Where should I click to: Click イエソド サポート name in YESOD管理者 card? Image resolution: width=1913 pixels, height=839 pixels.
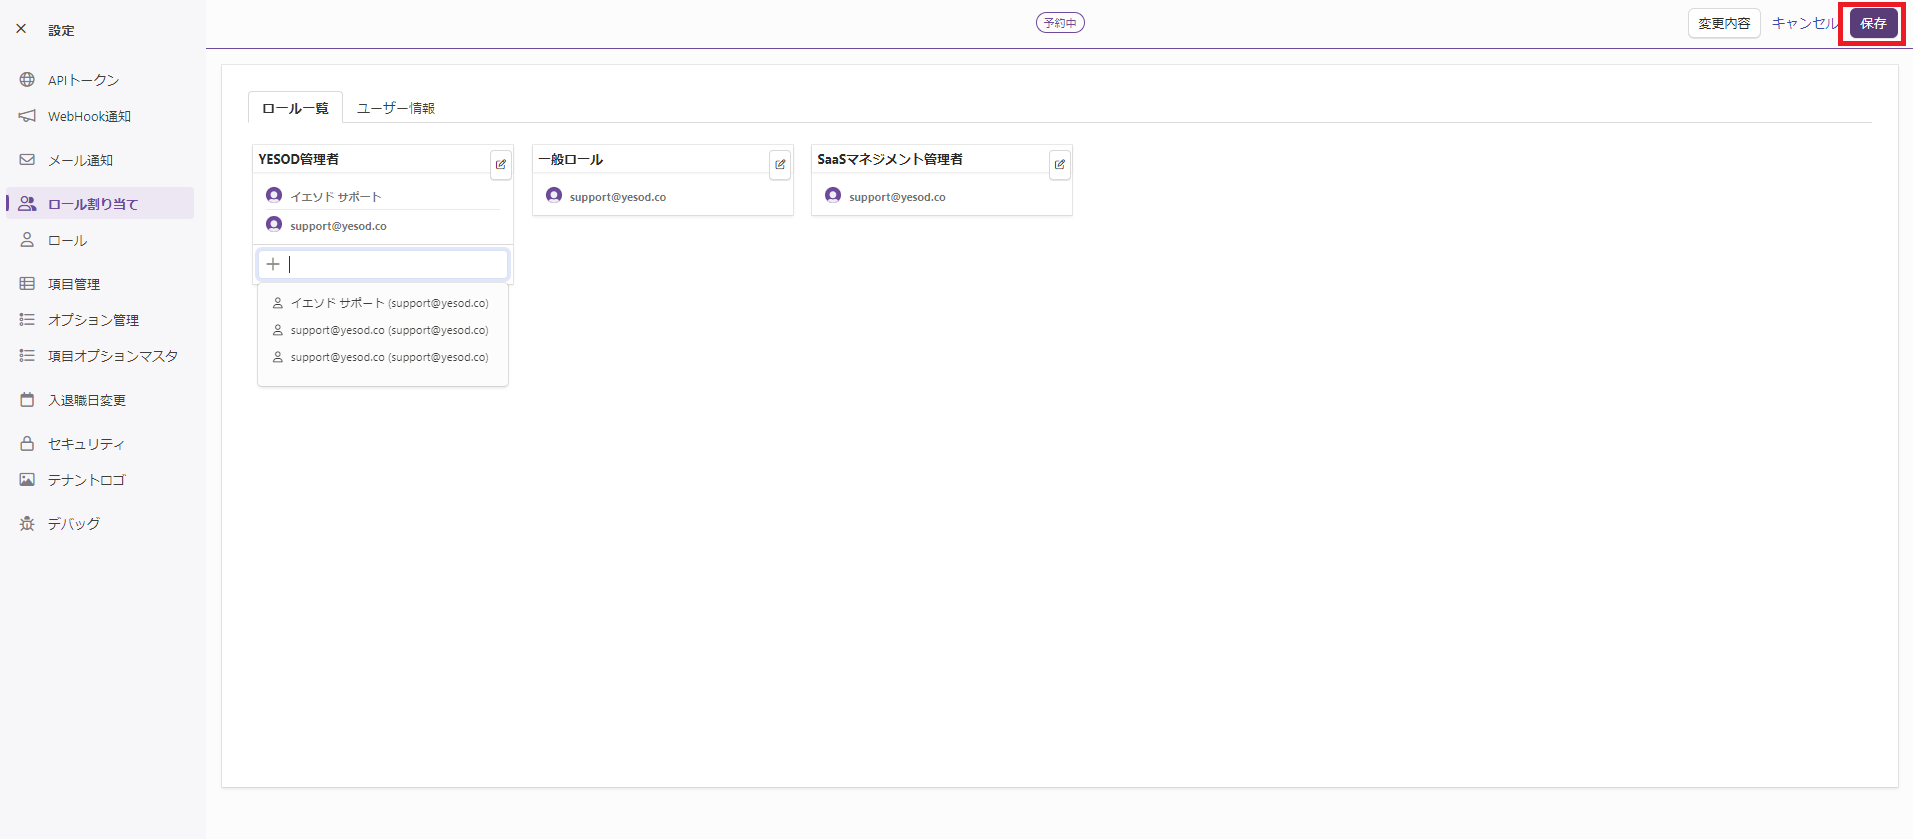[x=336, y=197]
